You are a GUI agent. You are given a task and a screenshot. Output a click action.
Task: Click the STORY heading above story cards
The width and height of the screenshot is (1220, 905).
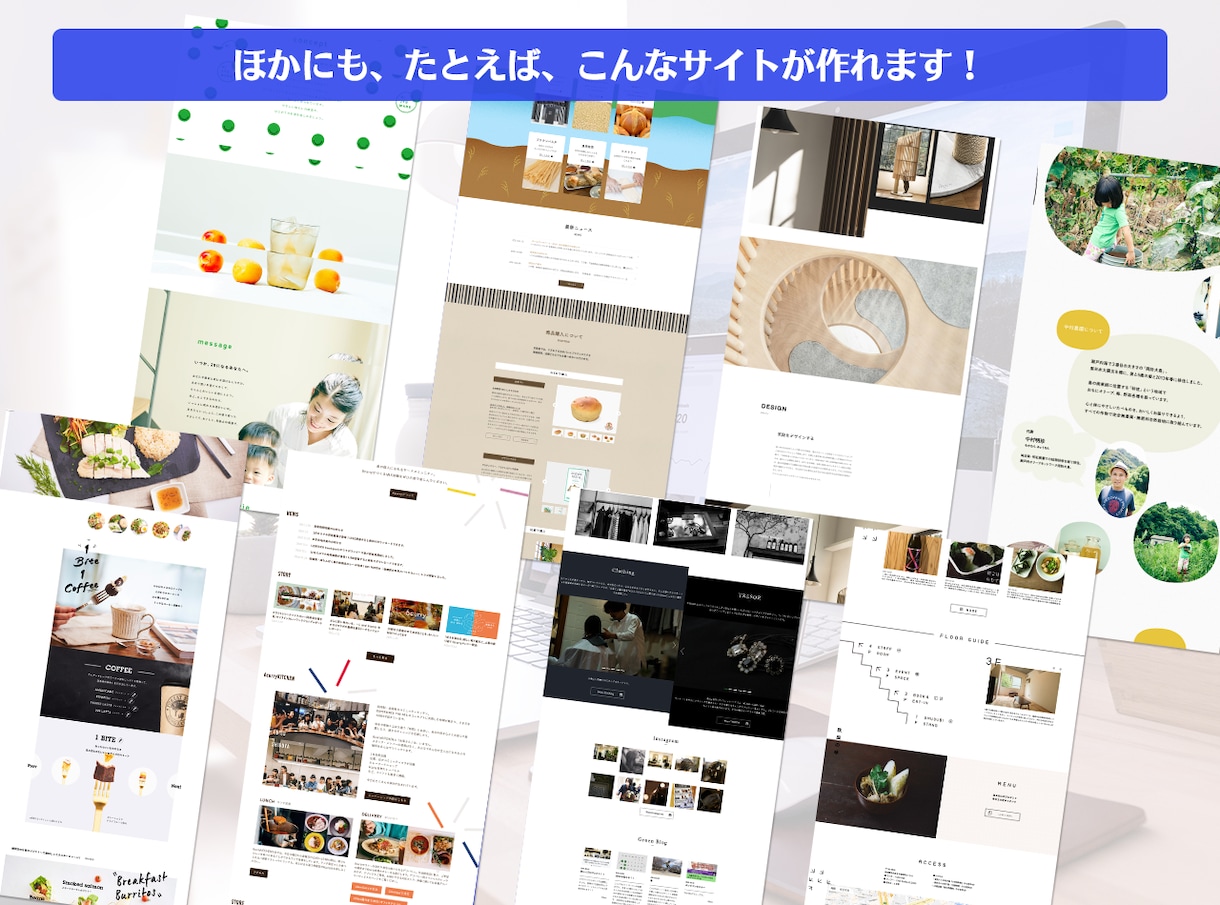[x=283, y=576]
